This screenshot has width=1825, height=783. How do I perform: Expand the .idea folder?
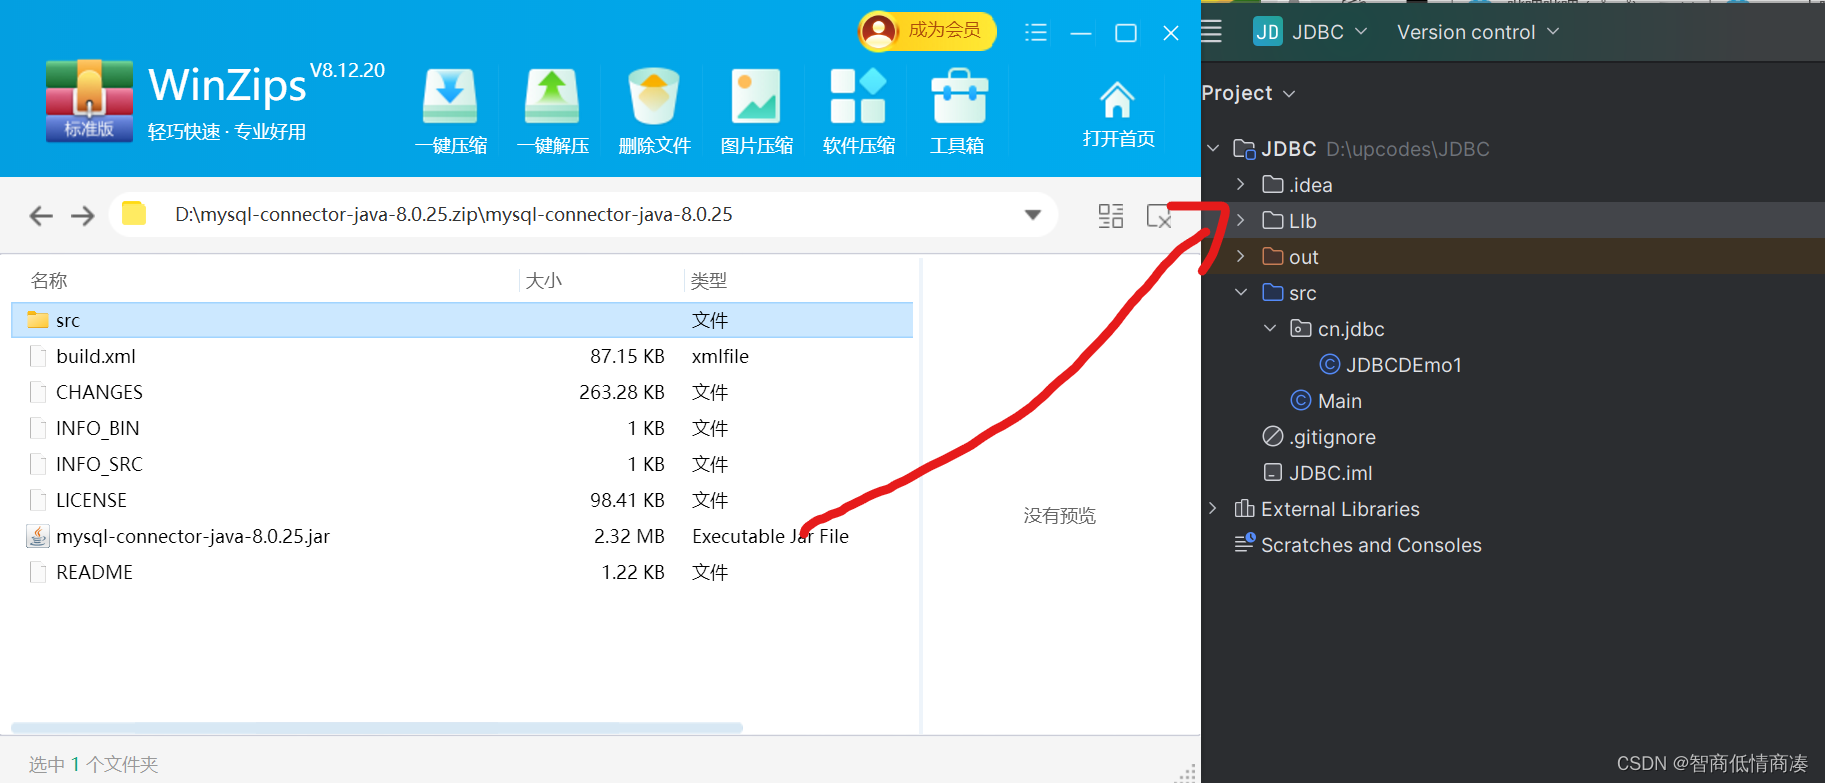[x=1241, y=185]
